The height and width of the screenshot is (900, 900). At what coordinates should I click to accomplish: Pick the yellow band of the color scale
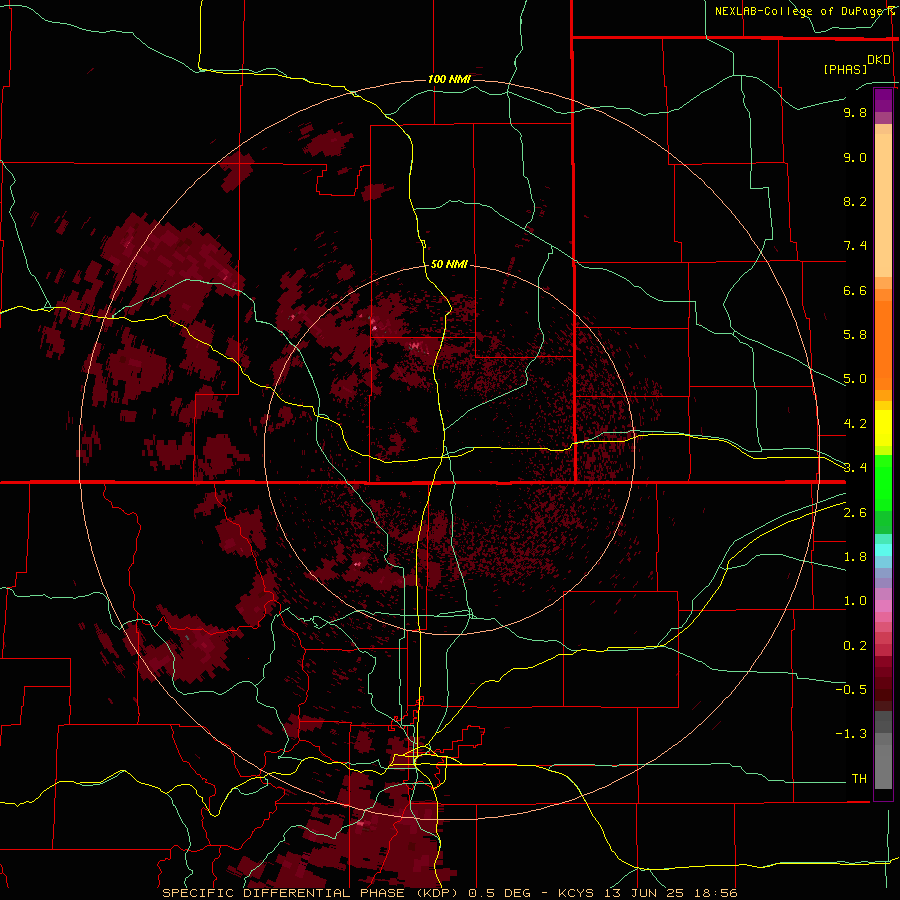(883, 428)
